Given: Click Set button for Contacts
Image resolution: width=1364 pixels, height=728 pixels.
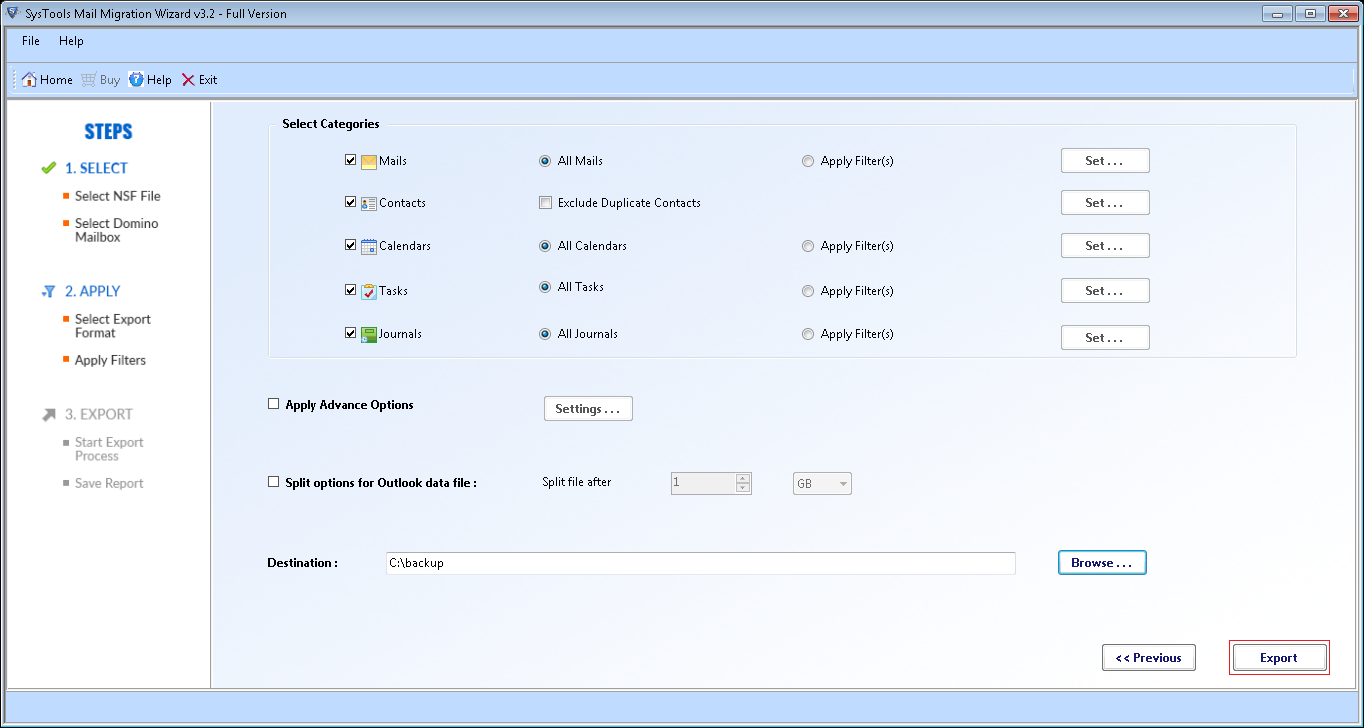Looking at the screenshot, I should point(1105,203).
